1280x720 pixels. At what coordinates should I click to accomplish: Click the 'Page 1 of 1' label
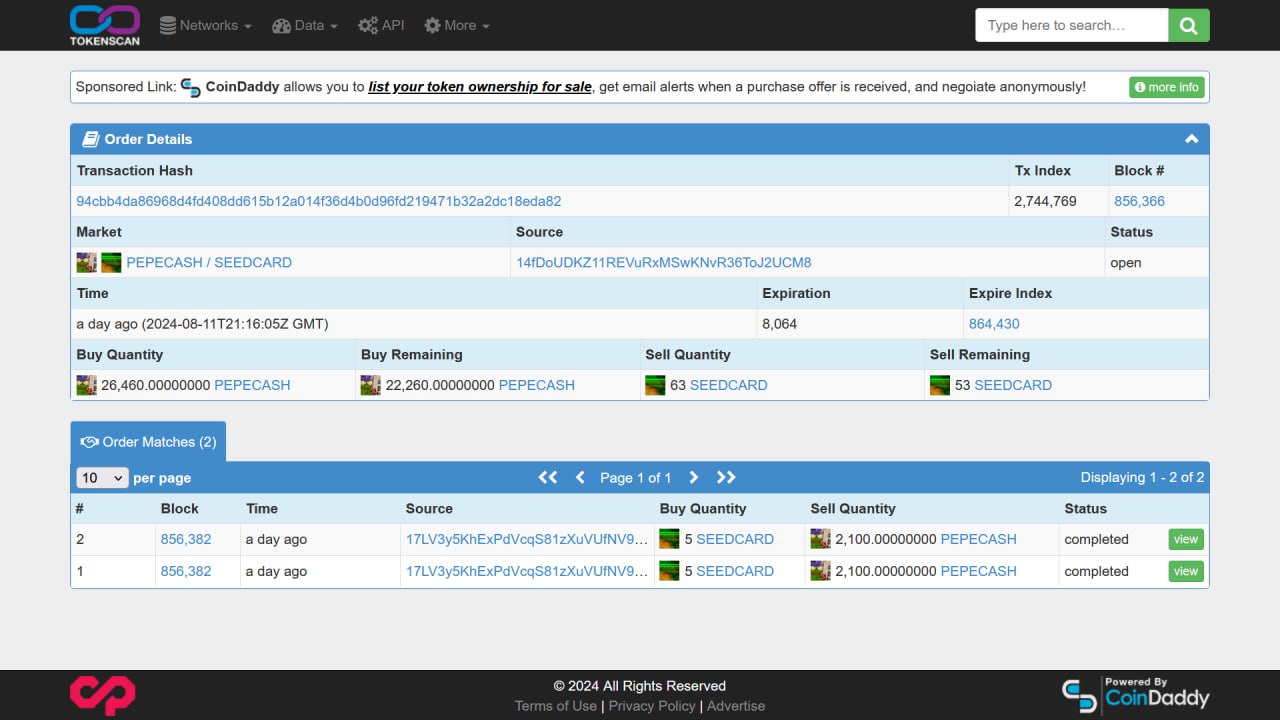636,477
